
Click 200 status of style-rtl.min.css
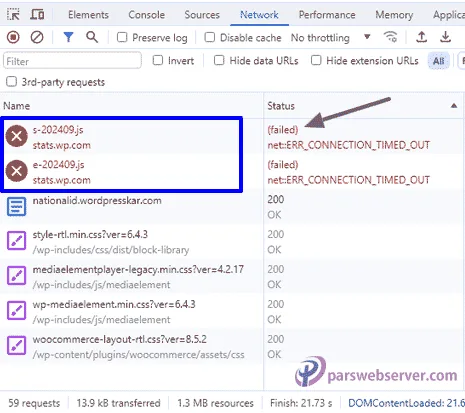(276, 234)
